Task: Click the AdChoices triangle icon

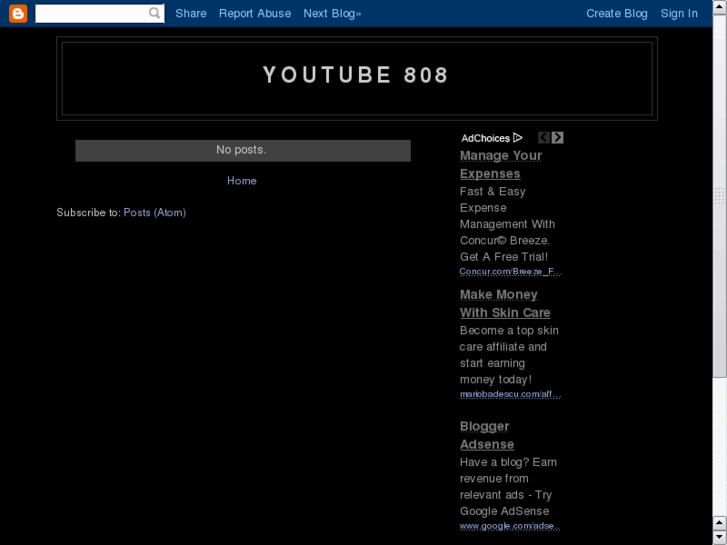Action: 518,138
